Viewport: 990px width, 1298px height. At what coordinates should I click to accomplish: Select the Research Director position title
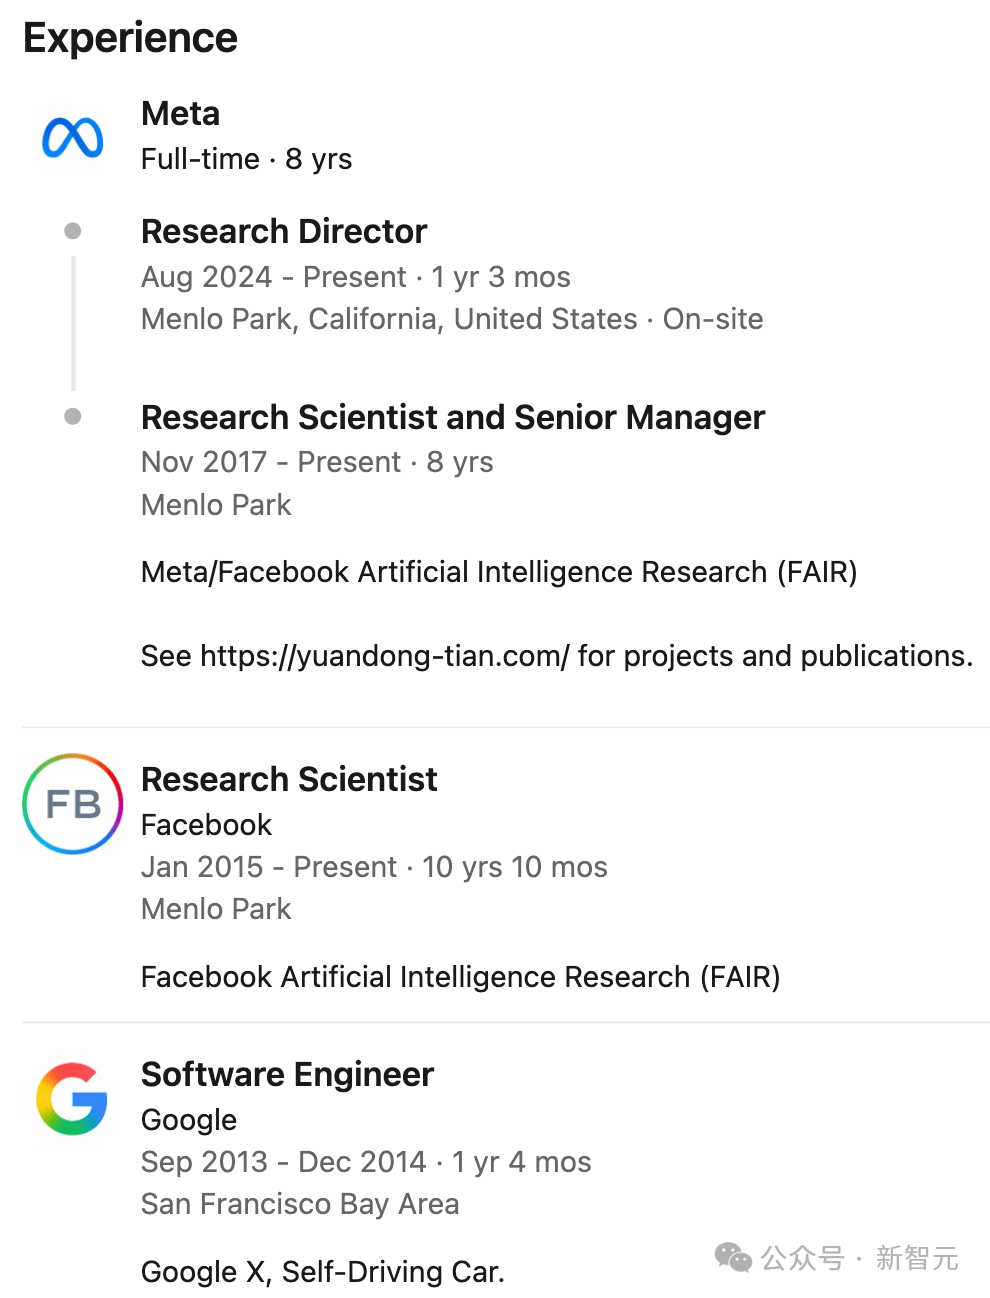pyautogui.click(x=284, y=232)
